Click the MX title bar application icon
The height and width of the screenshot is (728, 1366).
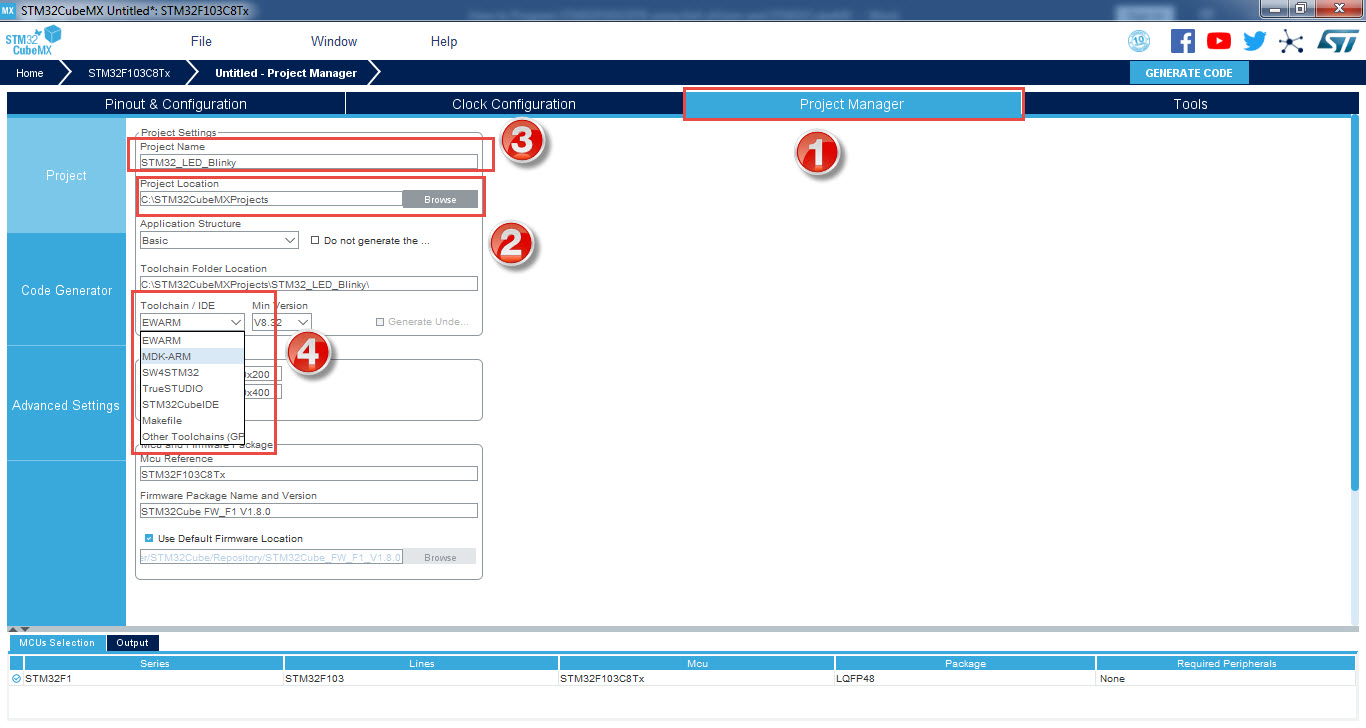click(9, 9)
